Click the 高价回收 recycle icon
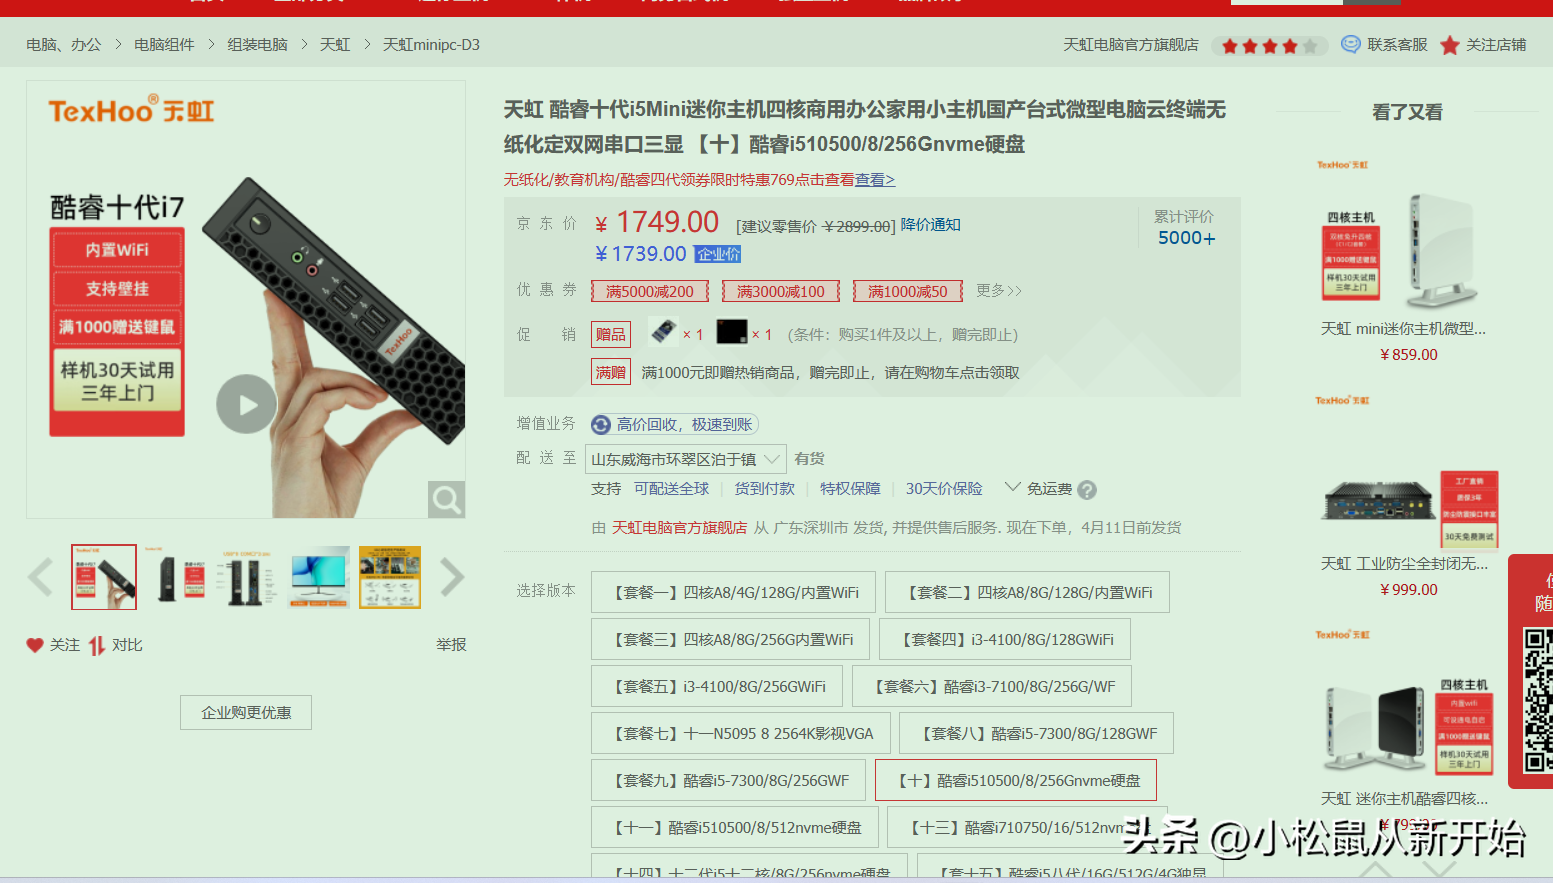Image resolution: width=1553 pixels, height=883 pixels. (x=601, y=425)
